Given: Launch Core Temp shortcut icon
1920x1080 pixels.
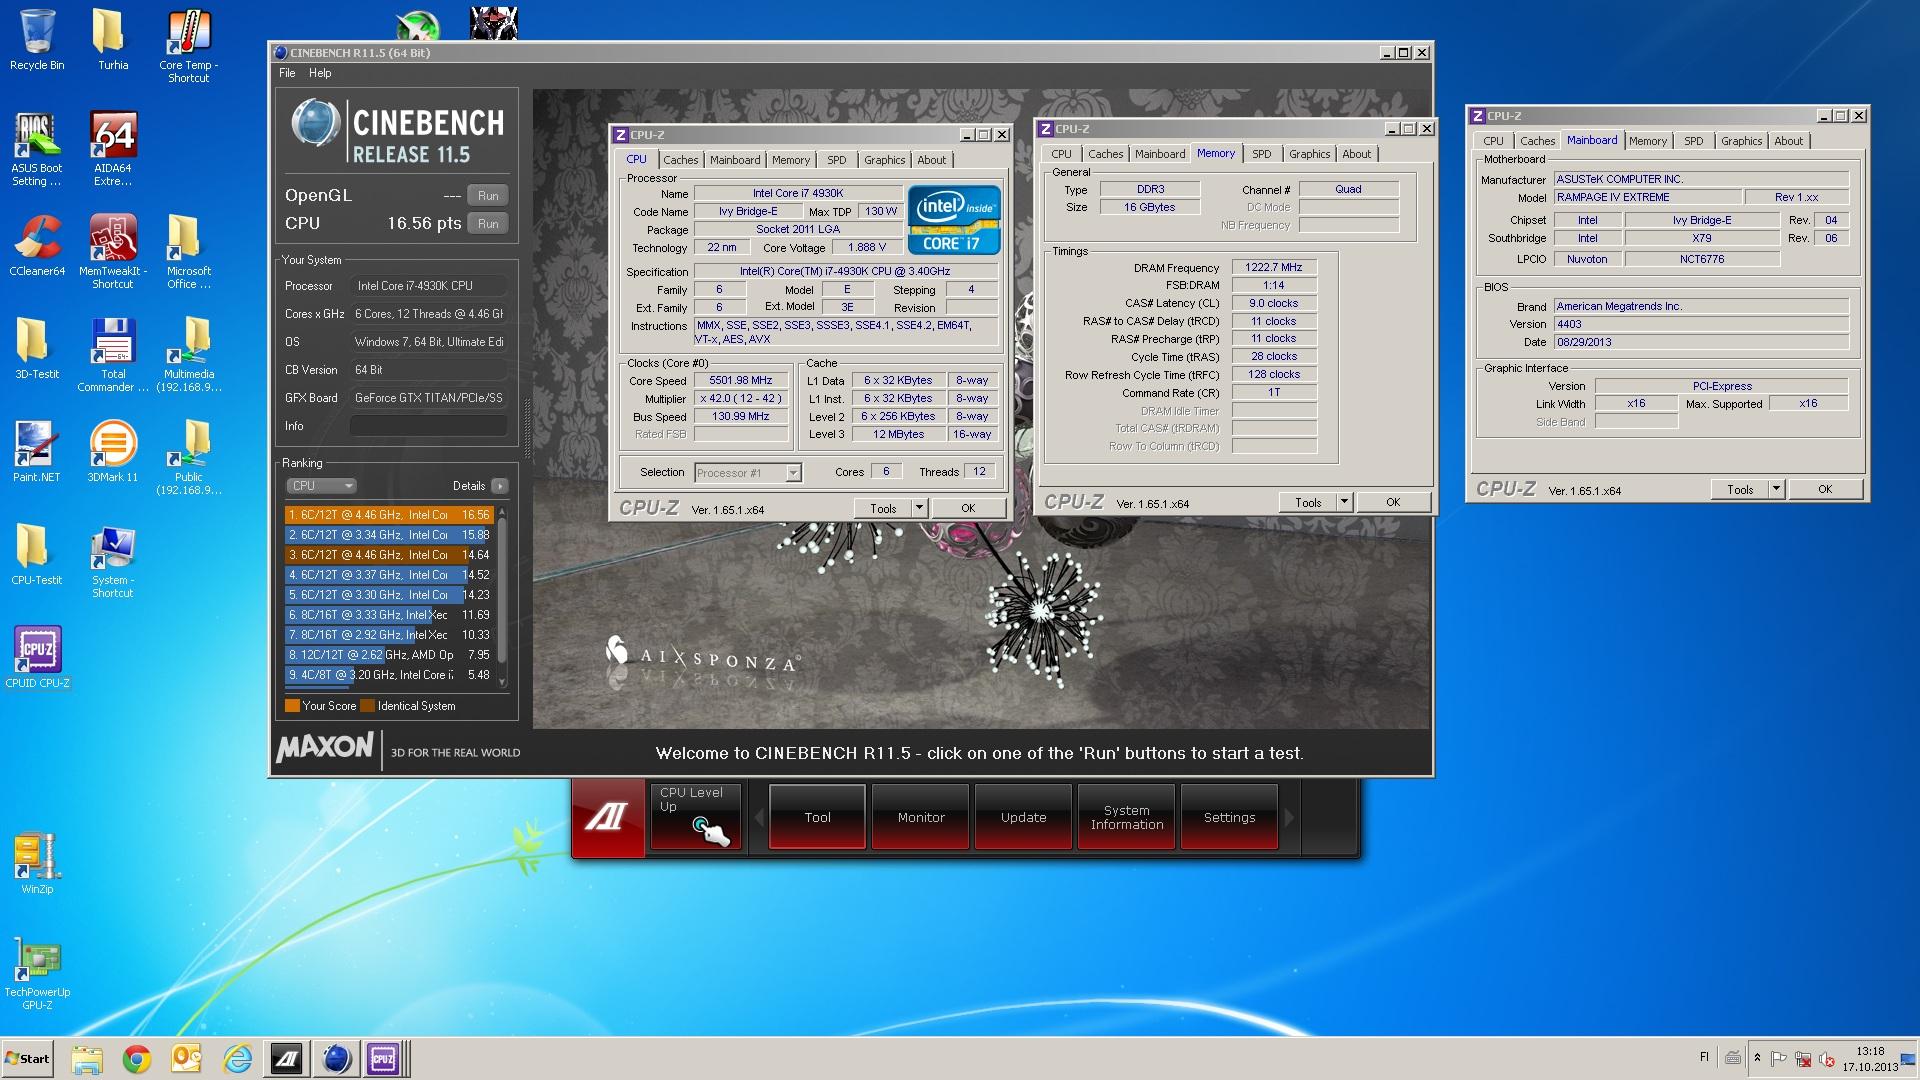Looking at the screenshot, I should coord(188,46).
